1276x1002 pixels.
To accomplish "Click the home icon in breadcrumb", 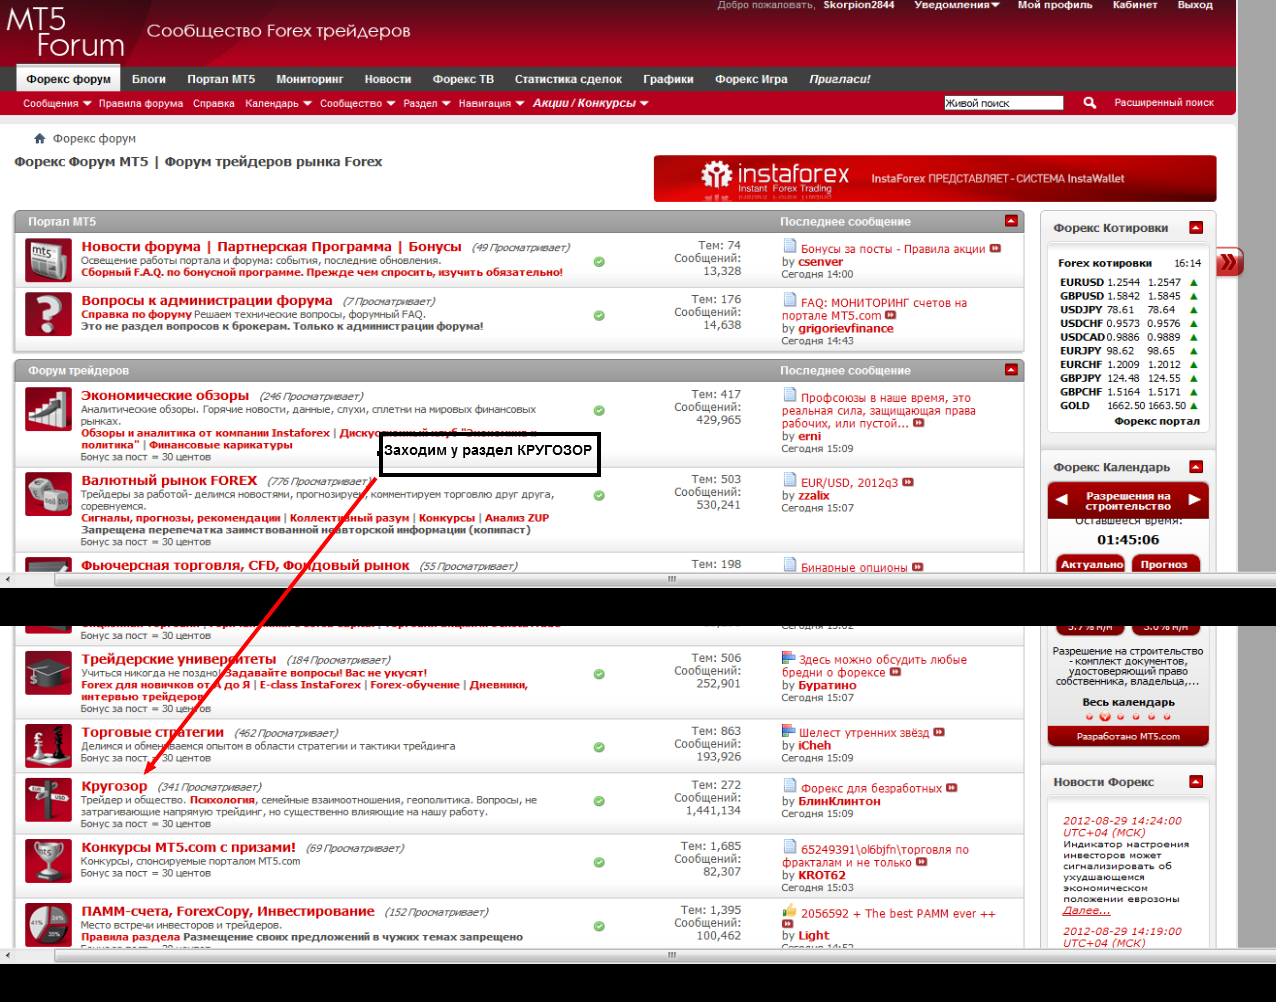I will pos(40,139).
